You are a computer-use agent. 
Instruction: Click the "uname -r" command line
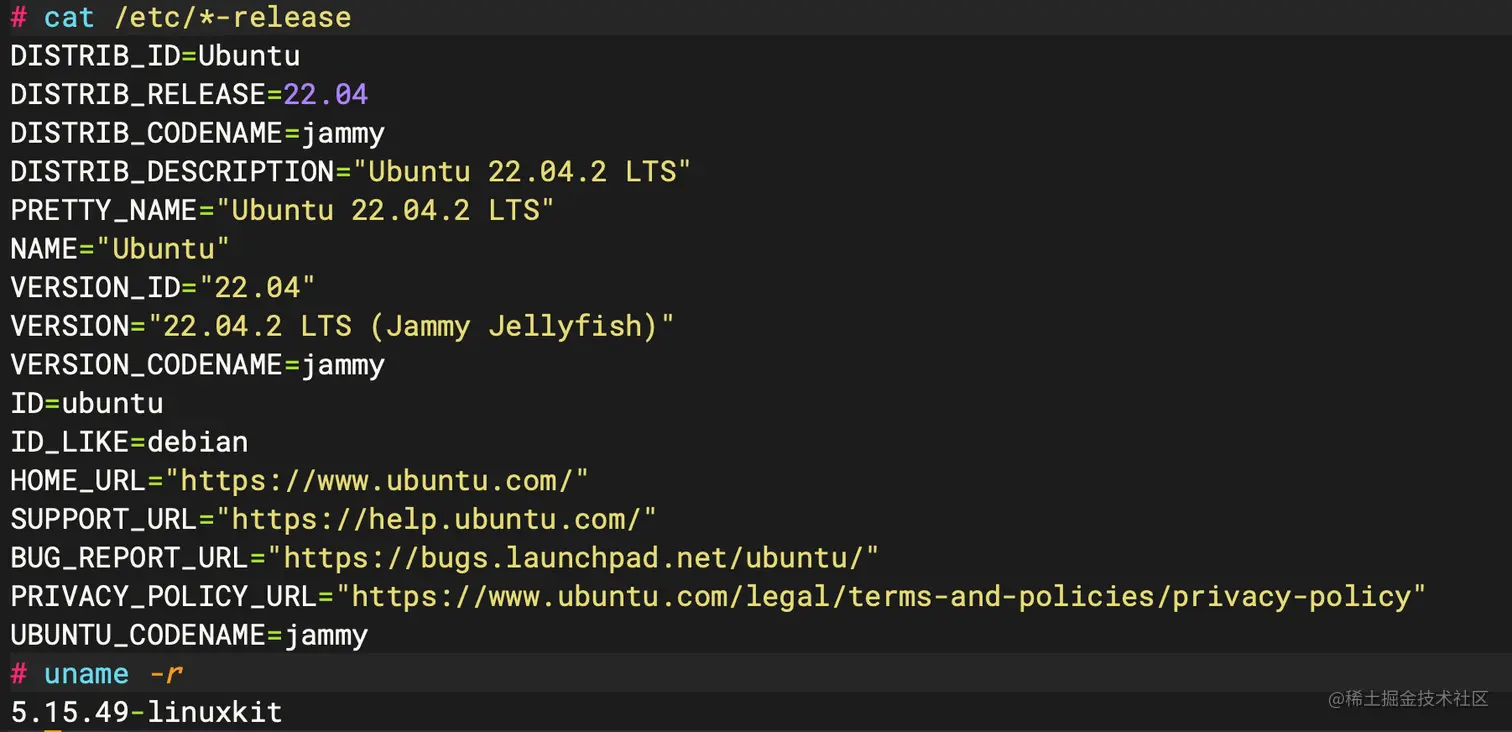click(113, 674)
